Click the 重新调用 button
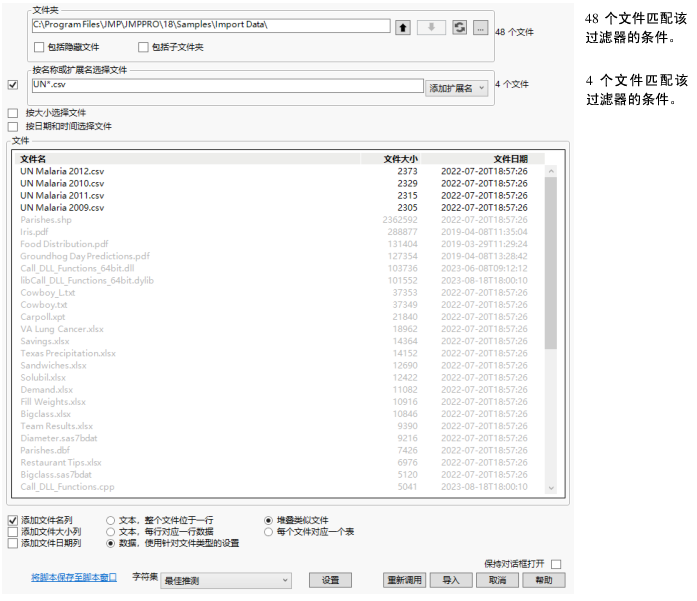 tap(405, 580)
